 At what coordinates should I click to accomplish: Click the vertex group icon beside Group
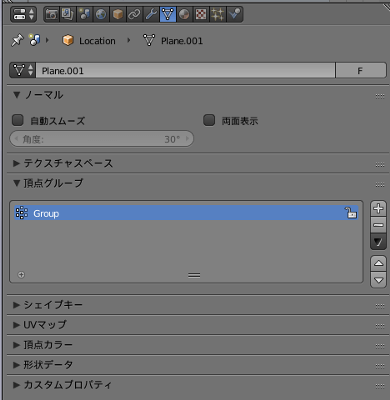tap(22, 213)
